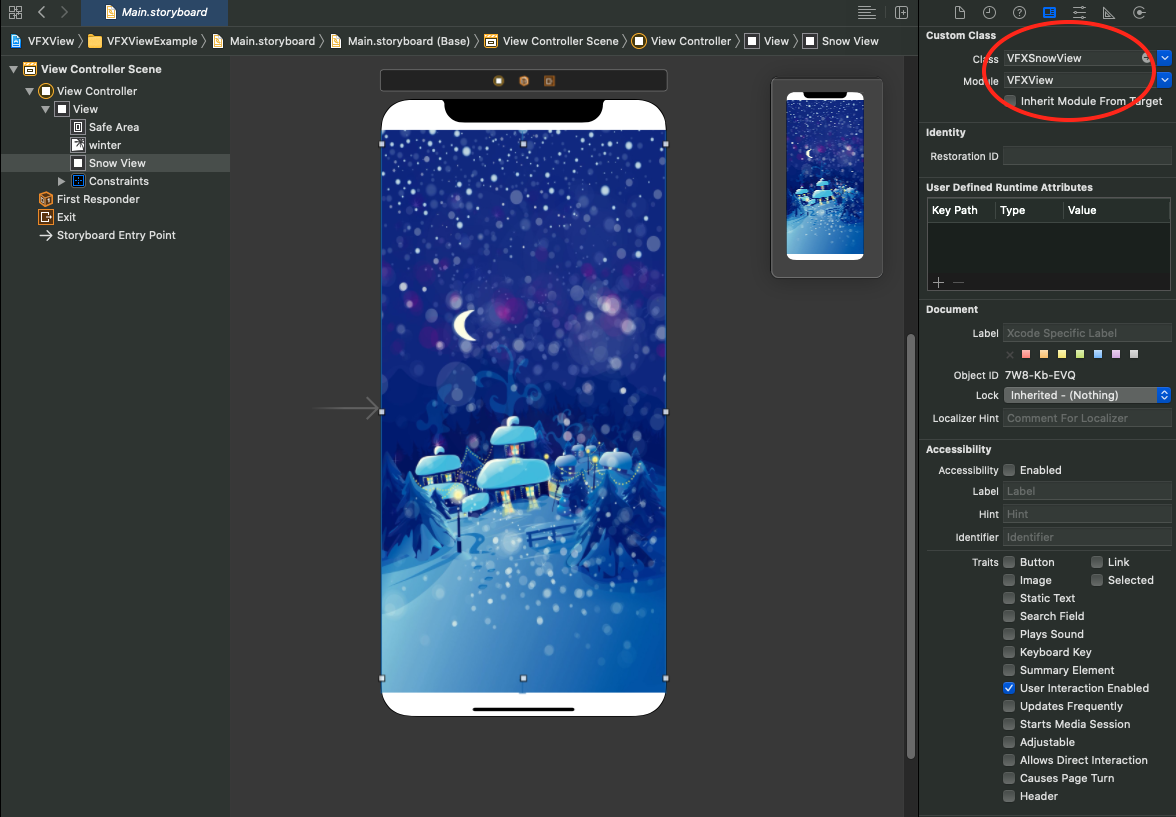Pick the red document label color

point(1026,354)
